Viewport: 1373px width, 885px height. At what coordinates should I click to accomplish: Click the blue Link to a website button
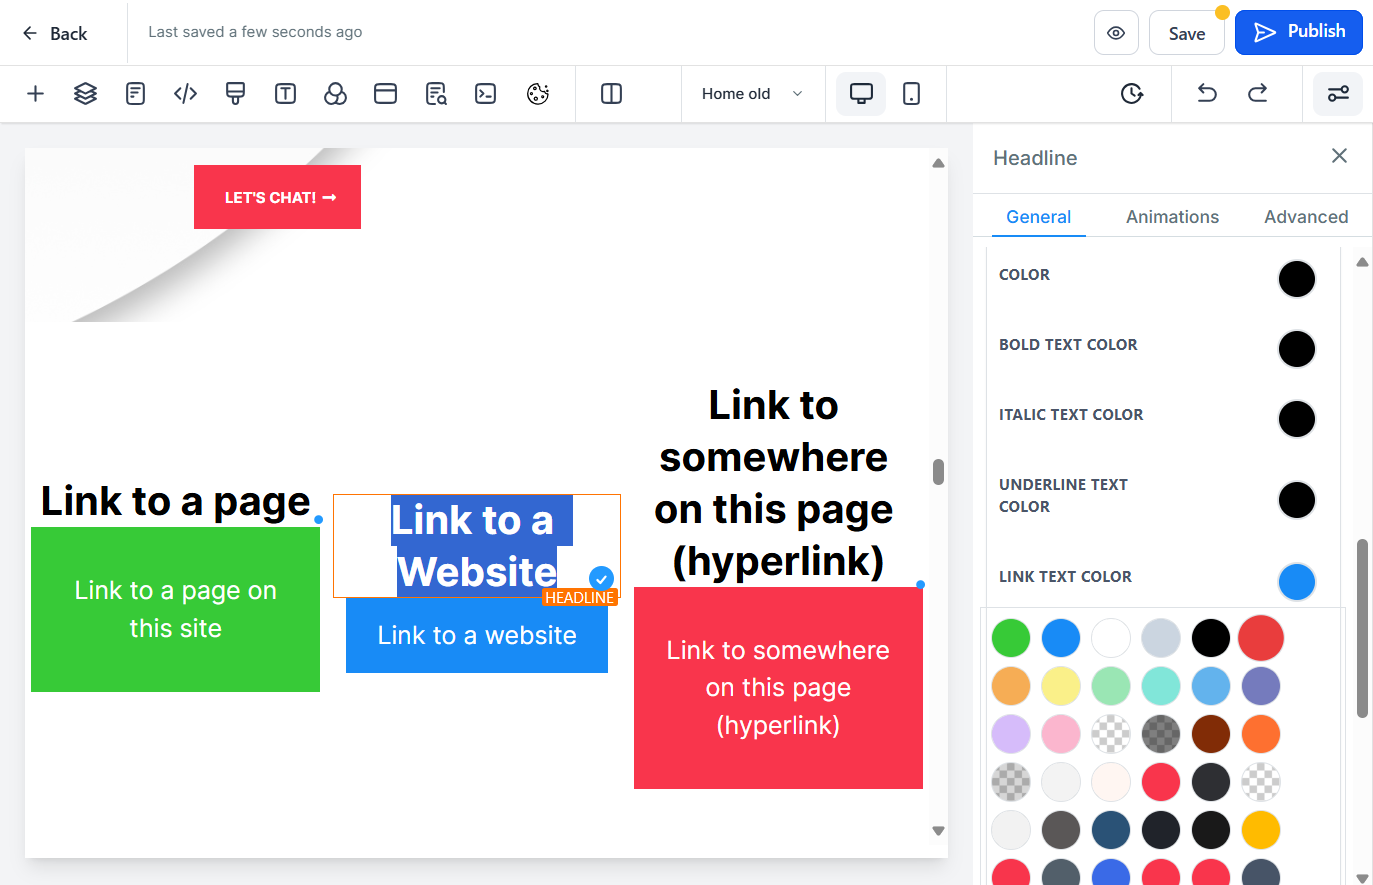coord(477,635)
